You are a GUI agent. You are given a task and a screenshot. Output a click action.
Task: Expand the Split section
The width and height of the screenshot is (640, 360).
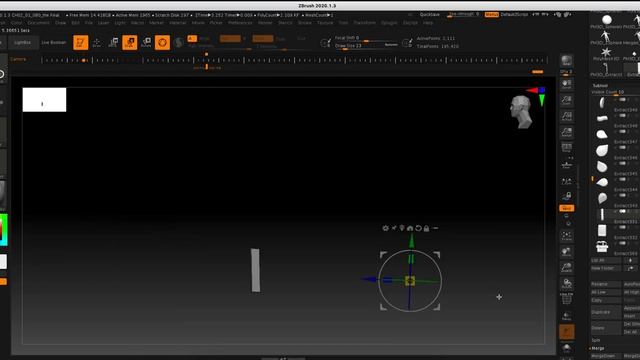click(x=596, y=340)
